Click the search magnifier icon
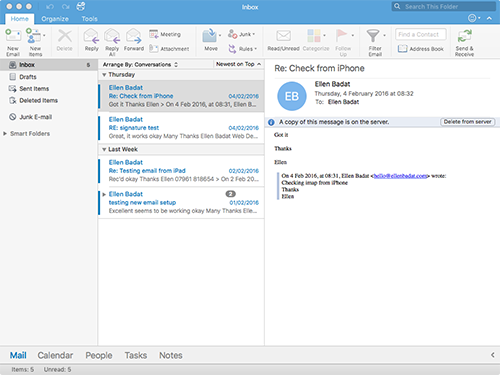 [x=397, y=6]
